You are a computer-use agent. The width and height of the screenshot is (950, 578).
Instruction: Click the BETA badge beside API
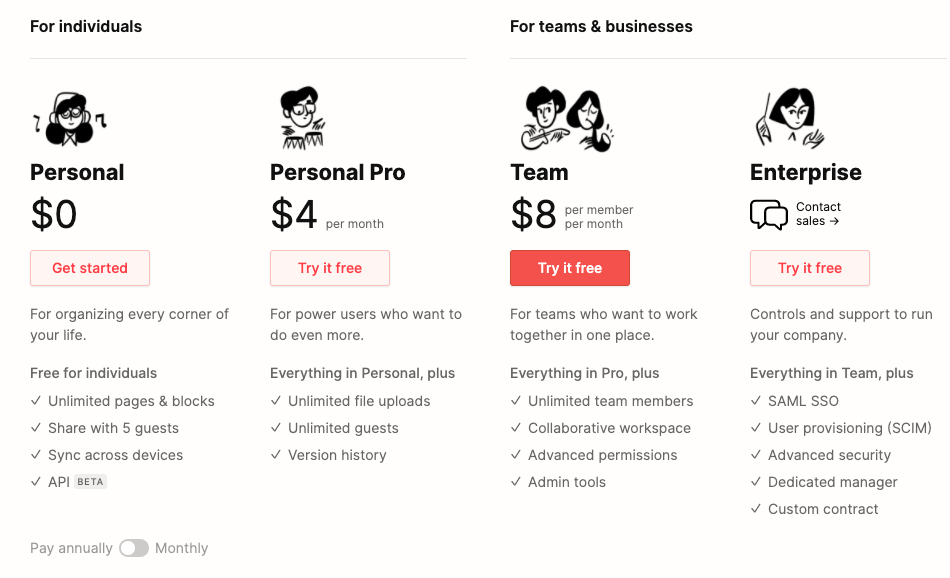click(90, 482)
